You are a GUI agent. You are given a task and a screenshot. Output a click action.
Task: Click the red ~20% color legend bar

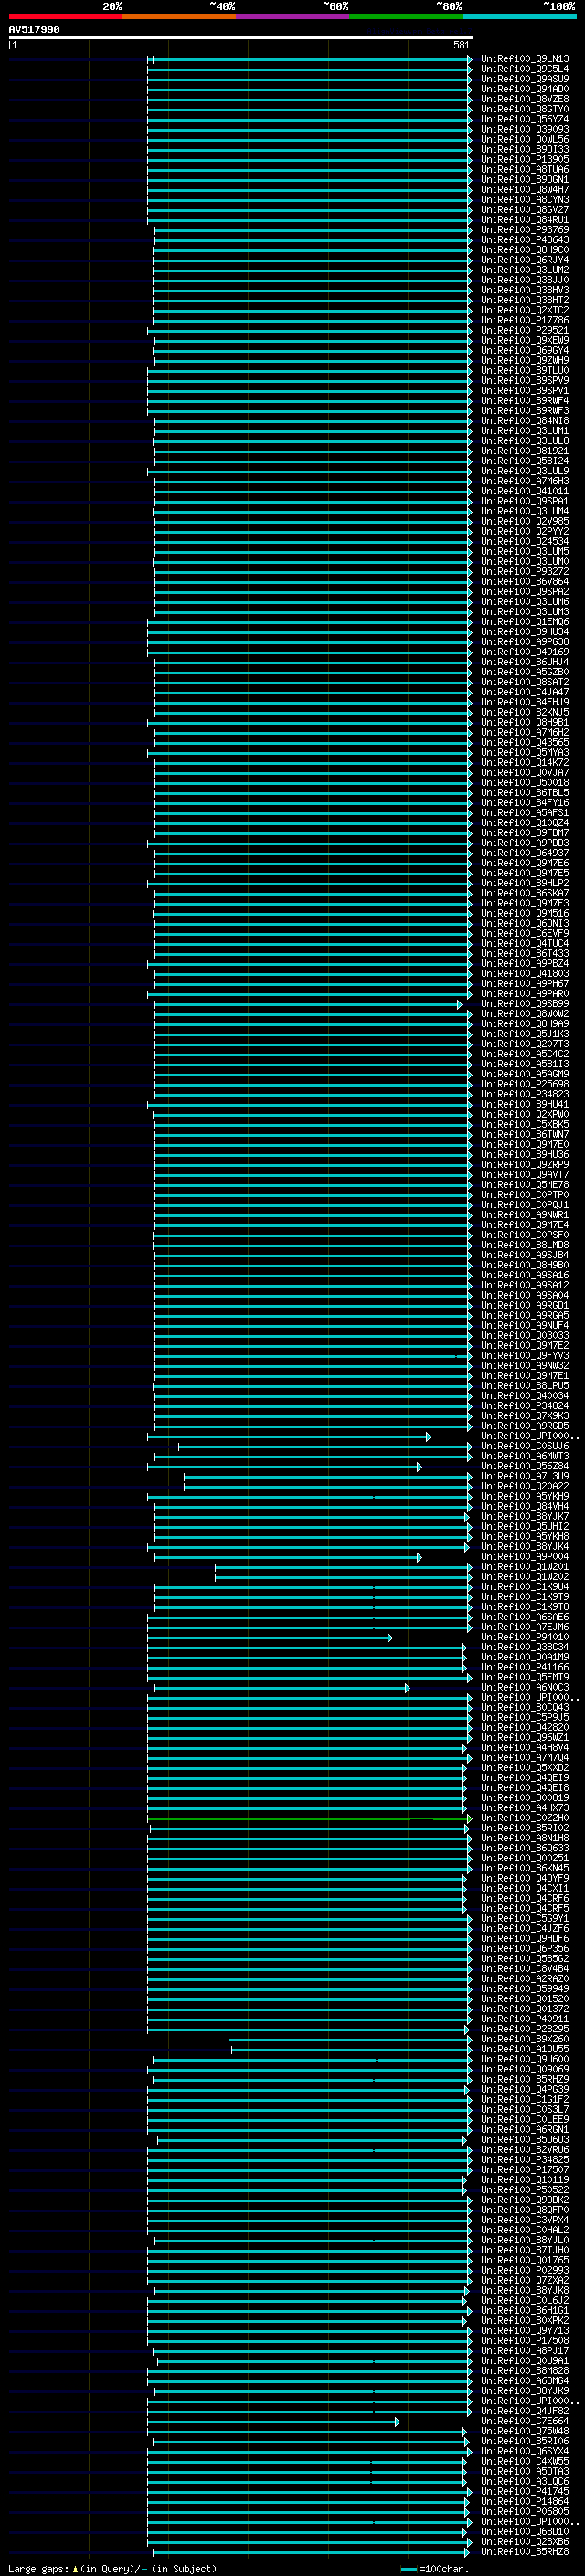[x=65, y=16]
